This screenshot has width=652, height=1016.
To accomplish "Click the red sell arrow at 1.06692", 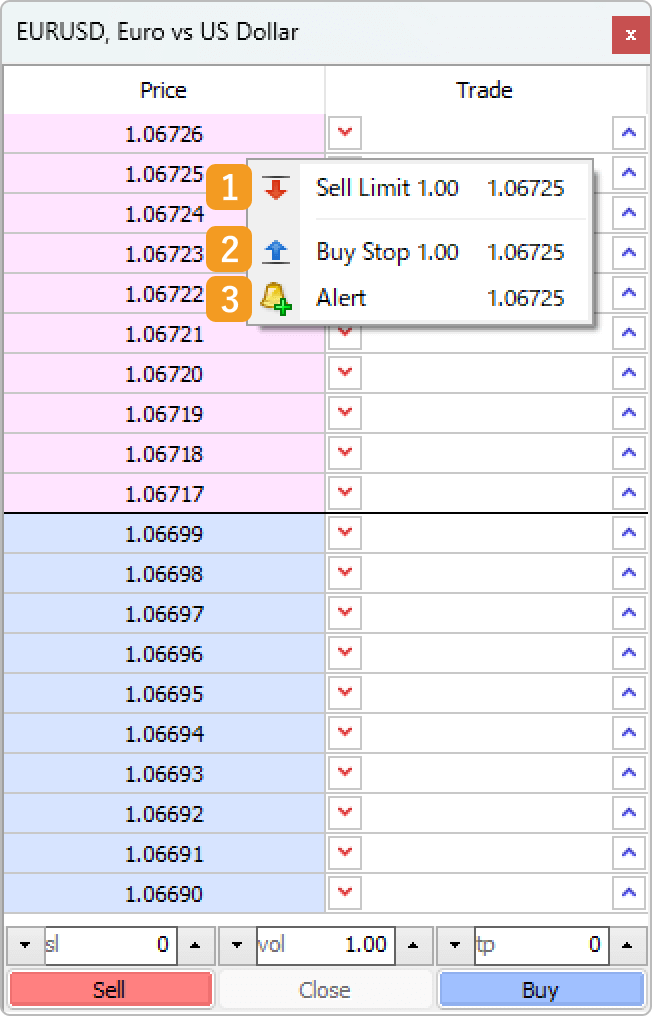I will pos(345,813).
